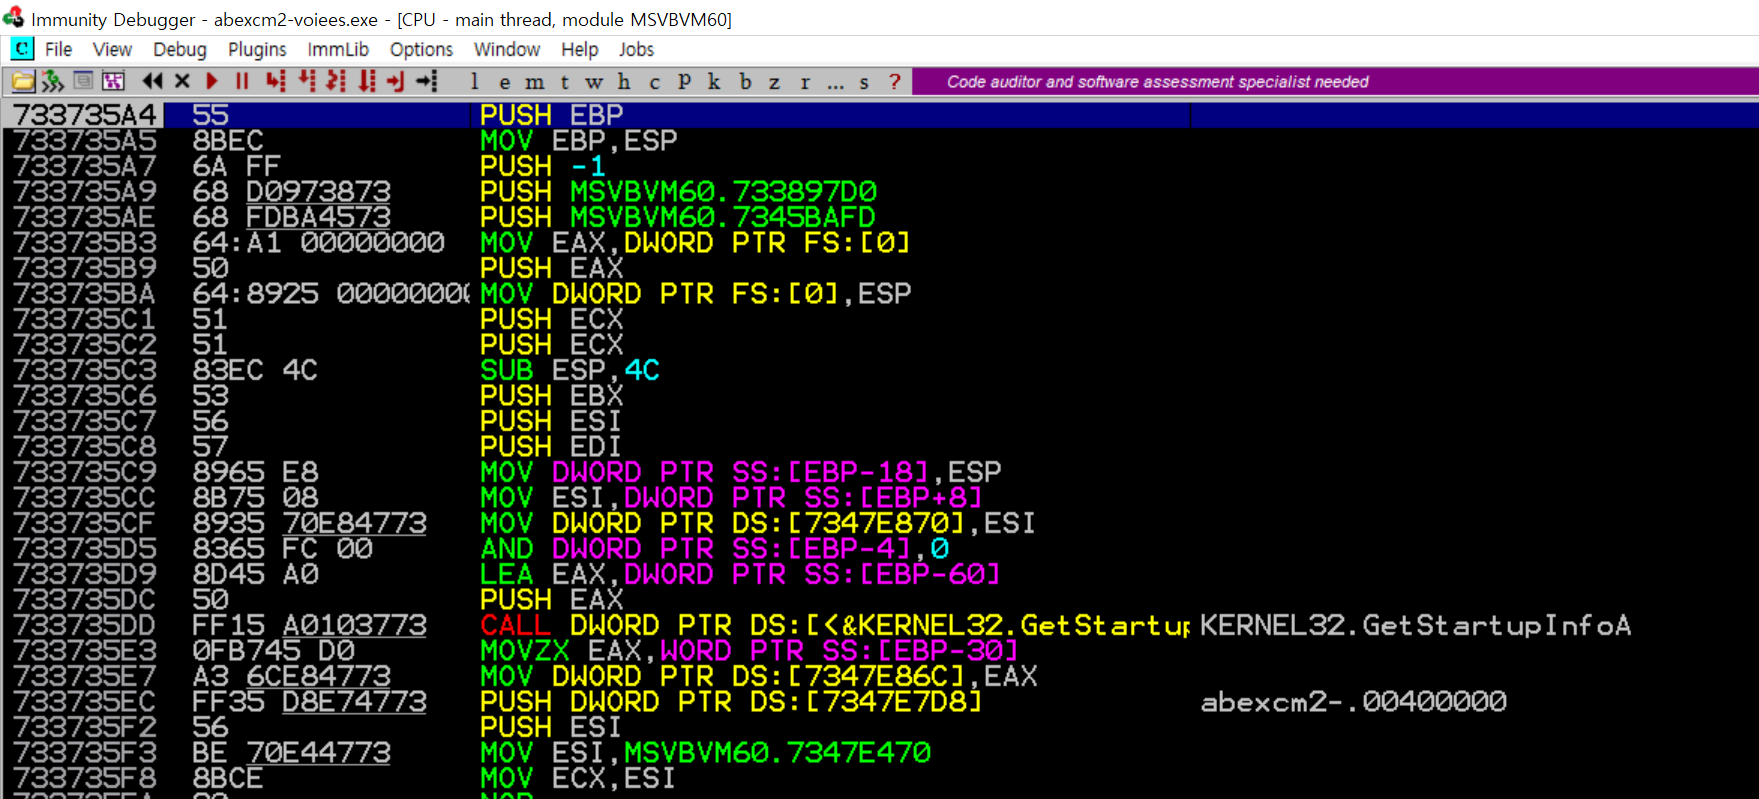
Task: Show References with 'r' button
Action: pos(805,82)
